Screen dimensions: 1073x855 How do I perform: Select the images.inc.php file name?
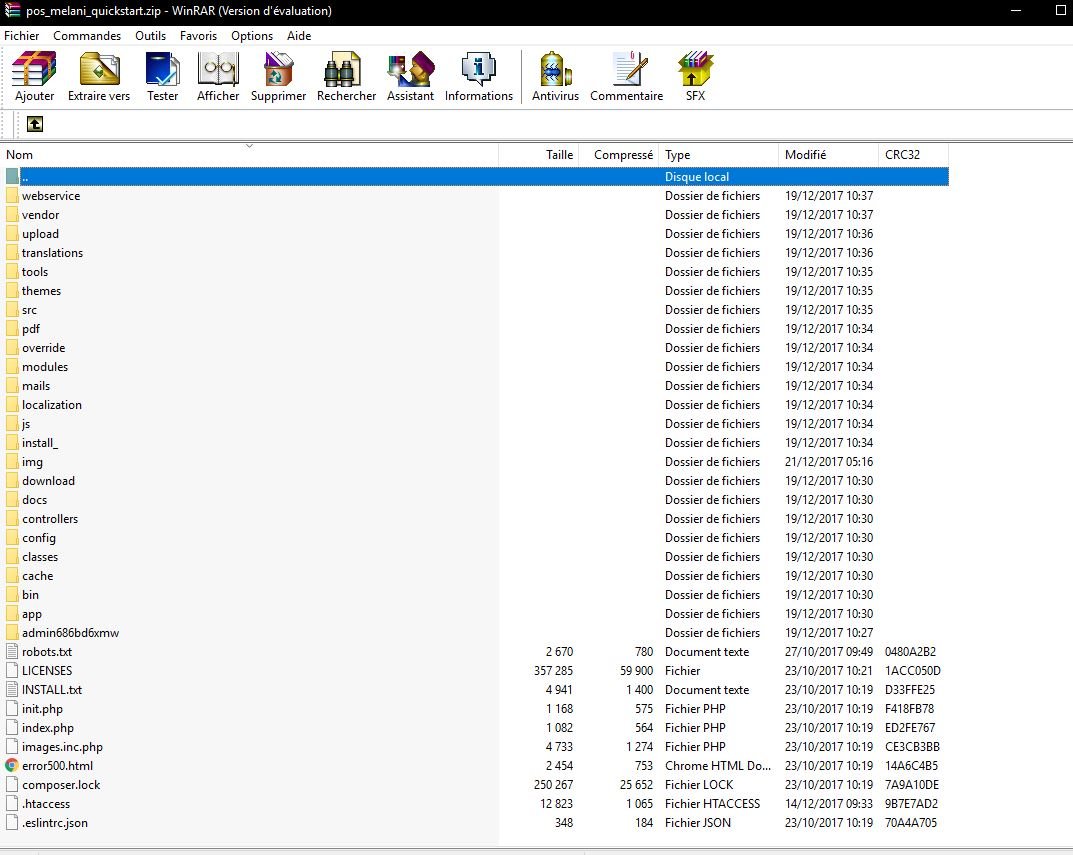62,747
